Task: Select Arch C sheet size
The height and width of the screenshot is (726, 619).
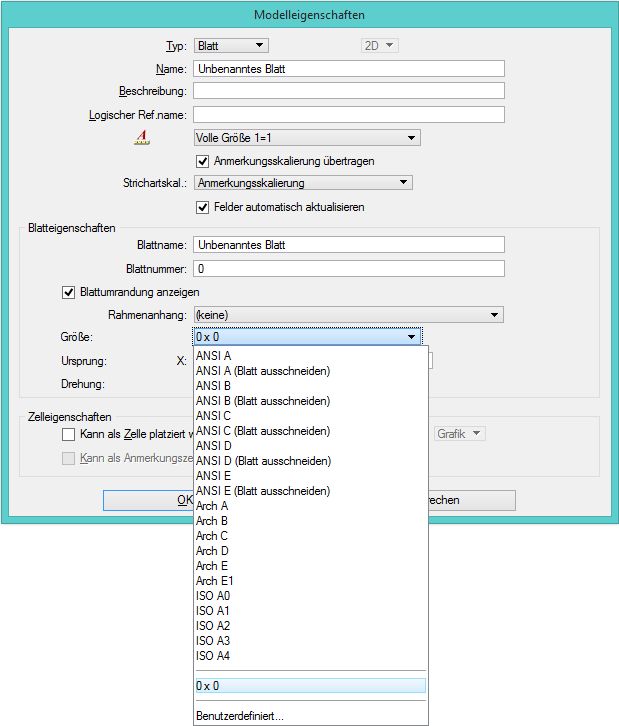Action: 310,536
